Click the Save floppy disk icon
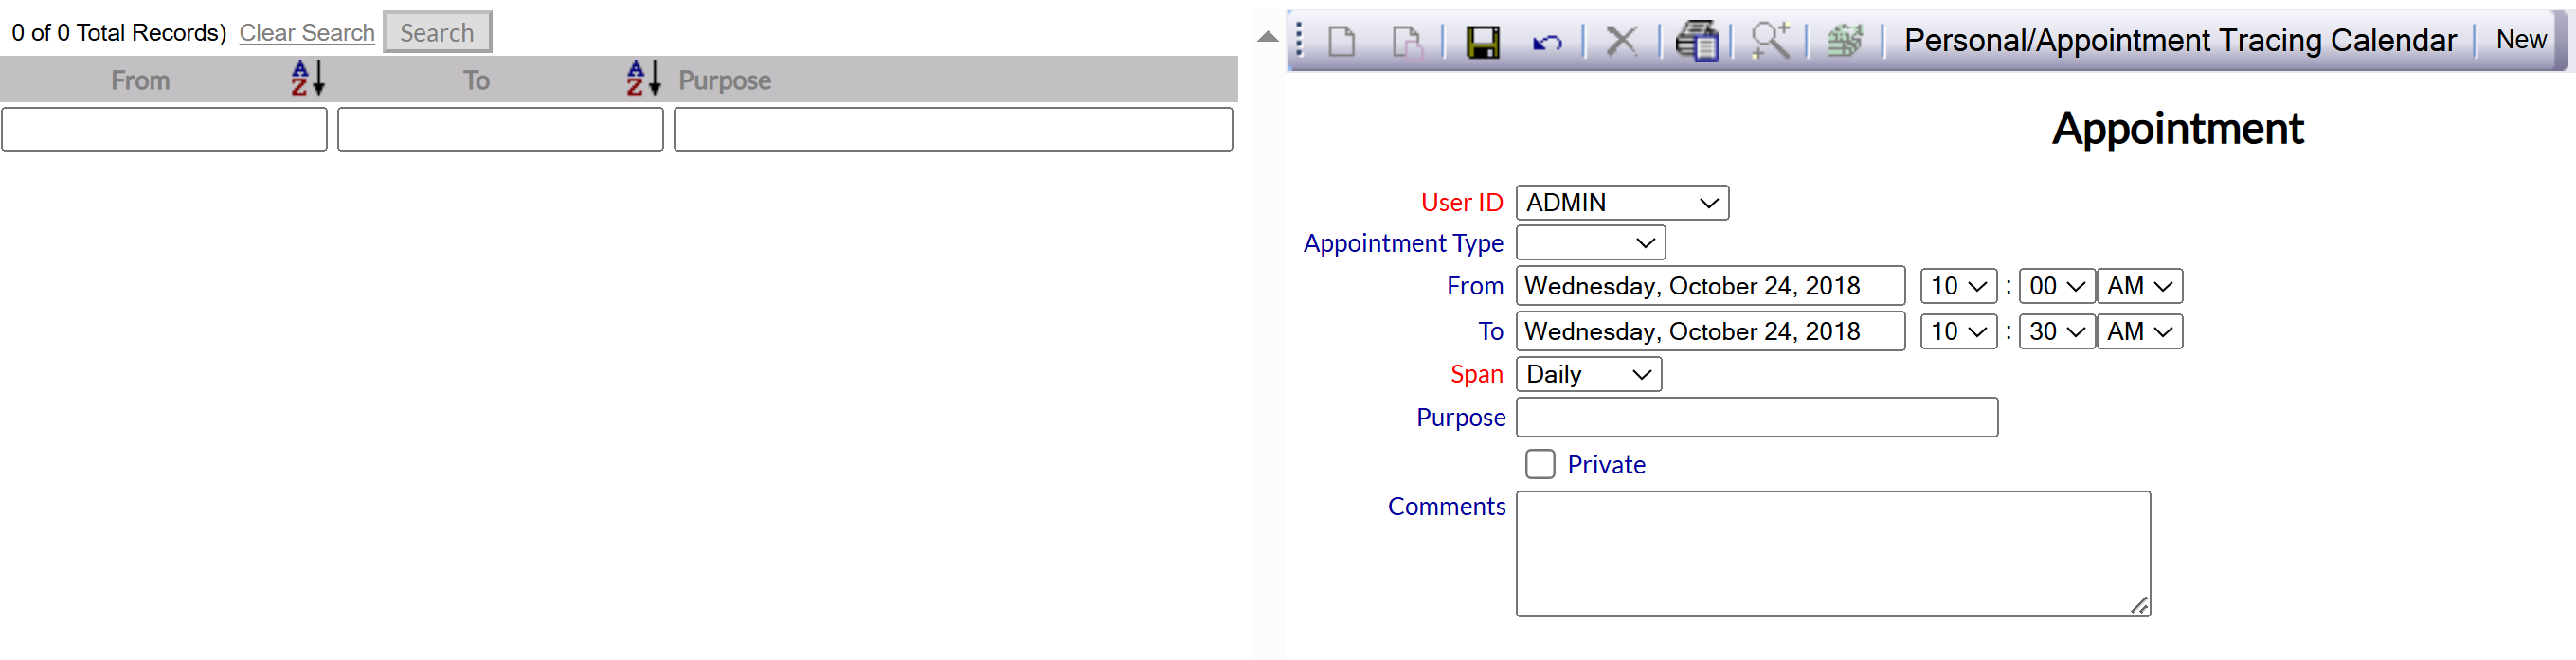This screenshot has height=660, width=2576. pyautogui.click(x=1482, y=42)
